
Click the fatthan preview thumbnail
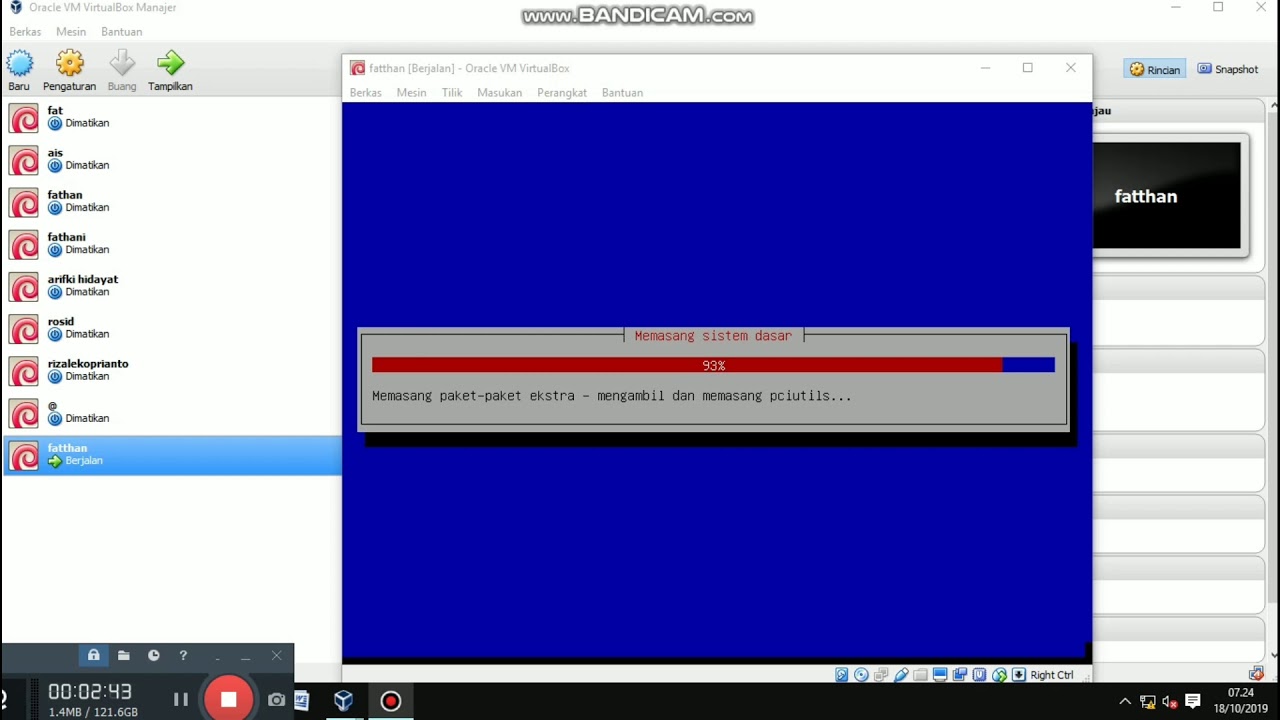(x=1166, y=195)
